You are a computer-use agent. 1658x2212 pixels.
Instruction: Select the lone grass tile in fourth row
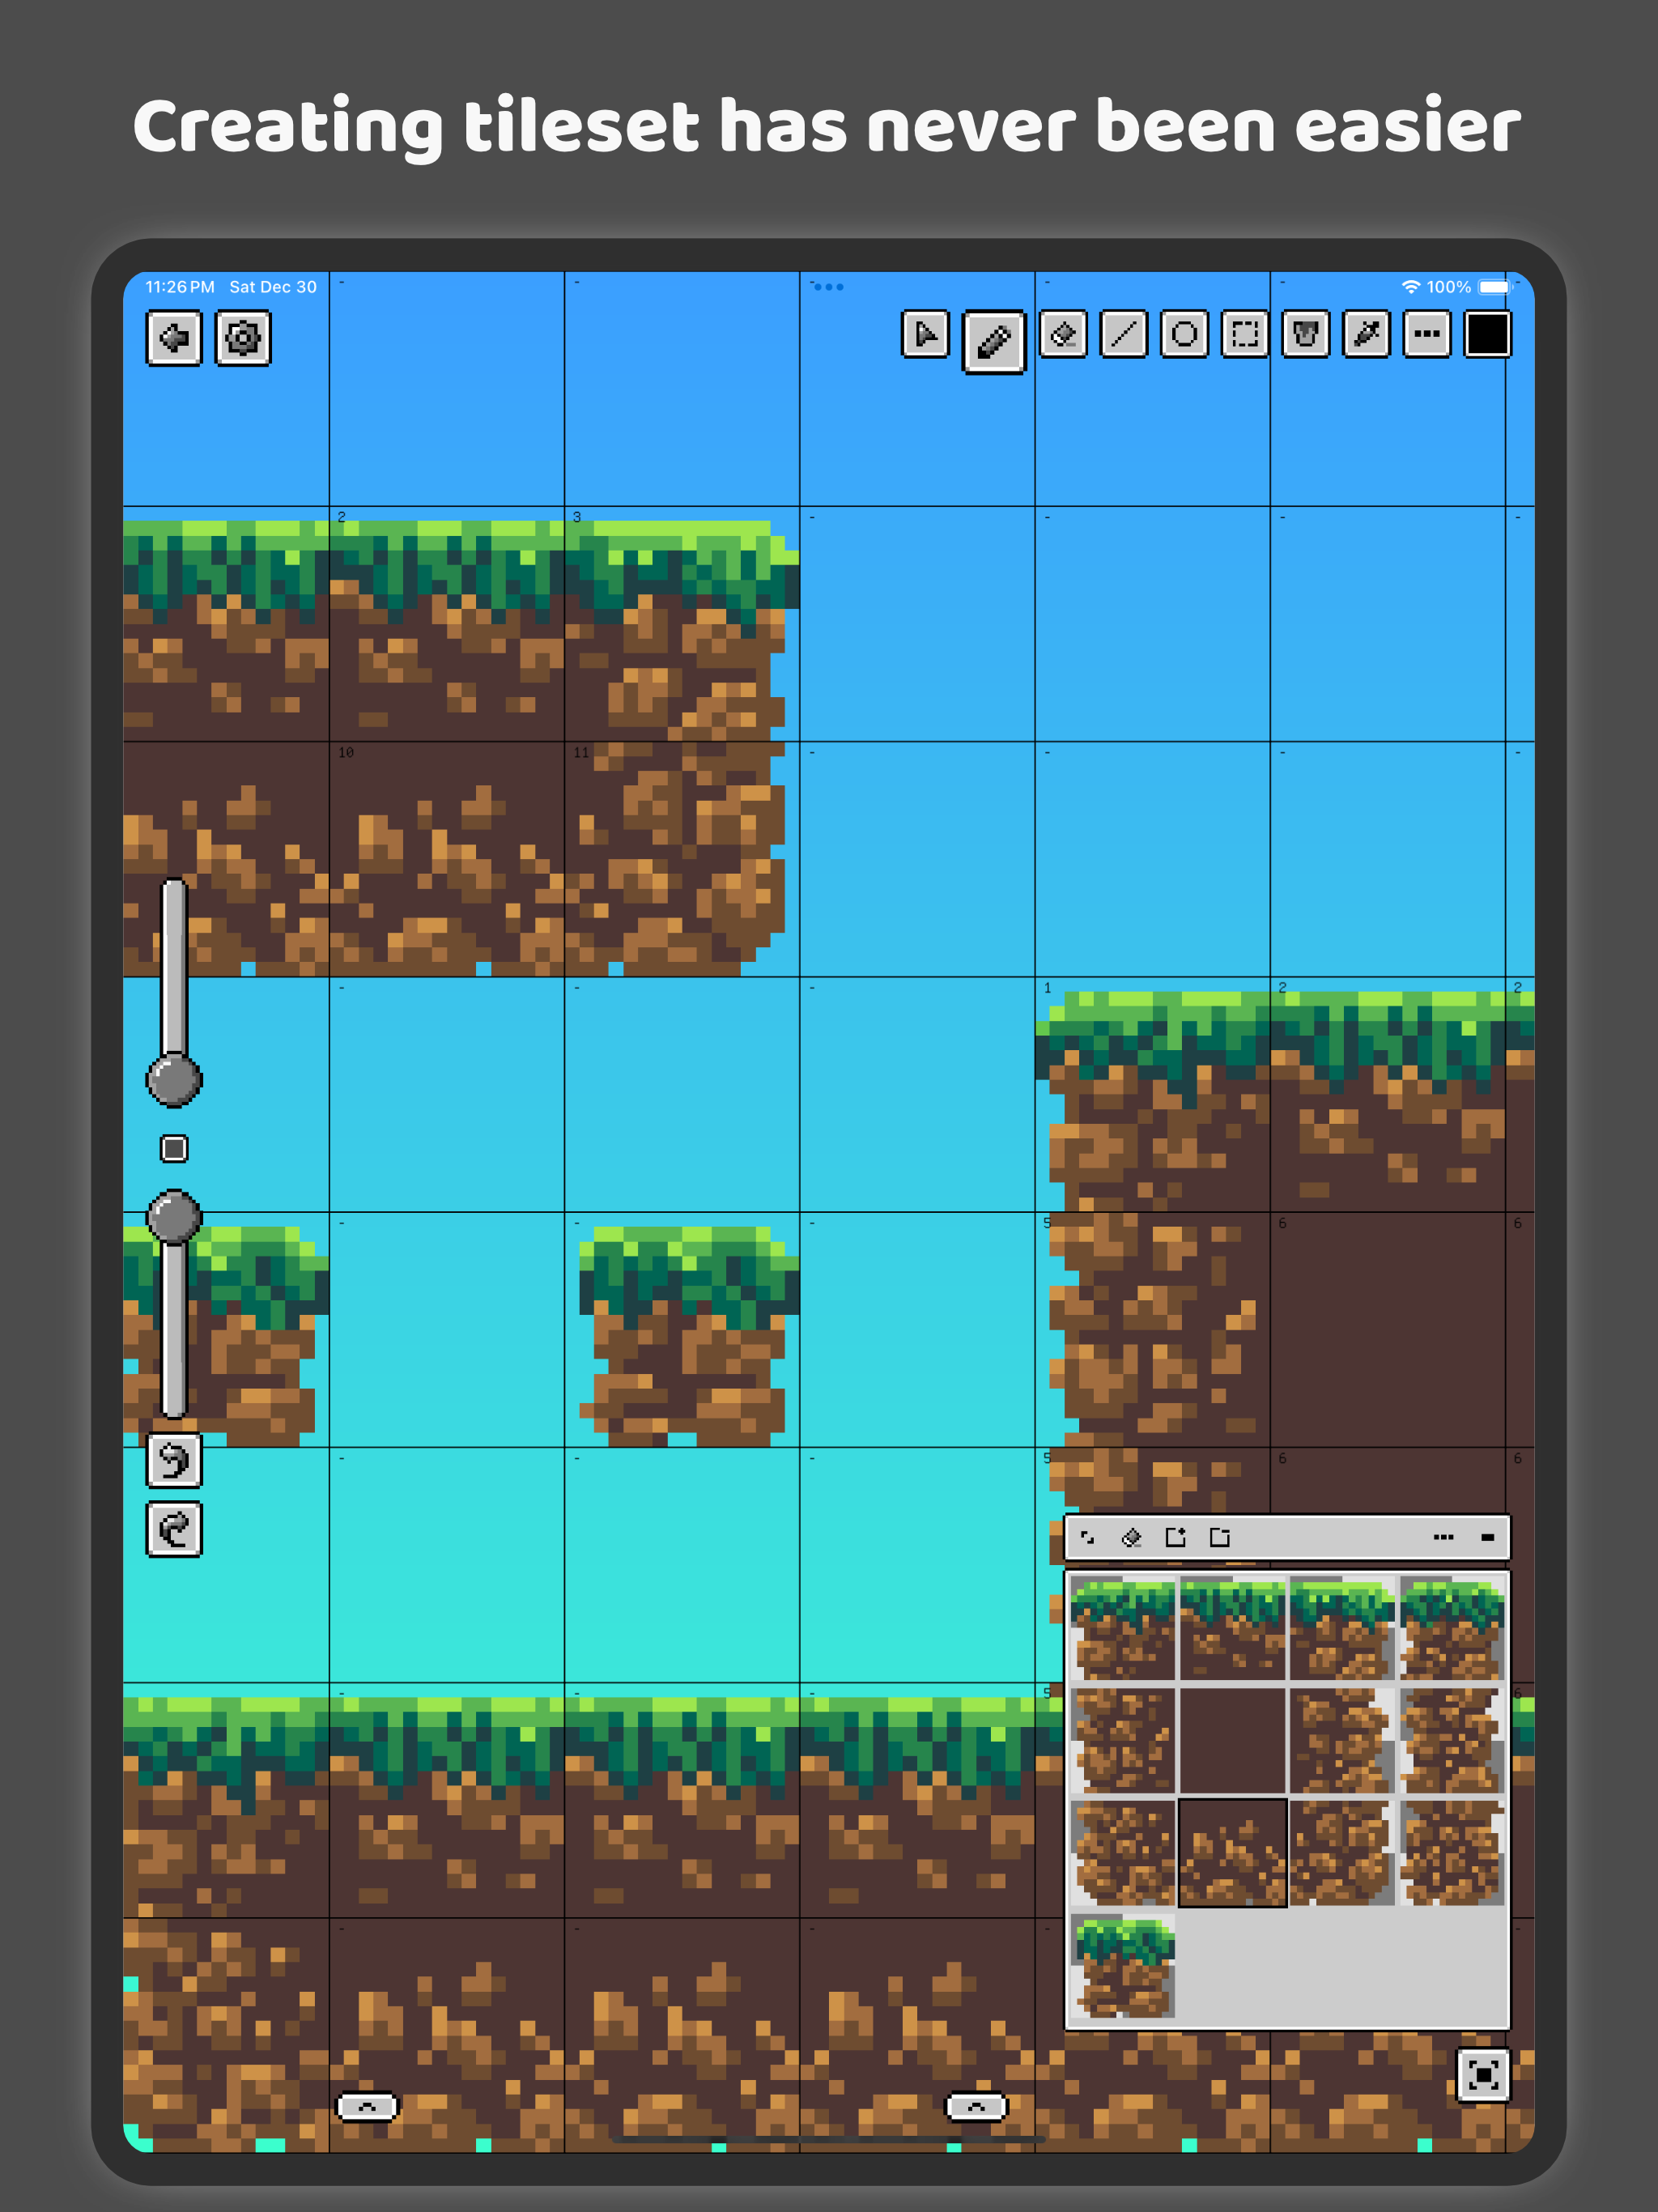click(1123, 1965)
